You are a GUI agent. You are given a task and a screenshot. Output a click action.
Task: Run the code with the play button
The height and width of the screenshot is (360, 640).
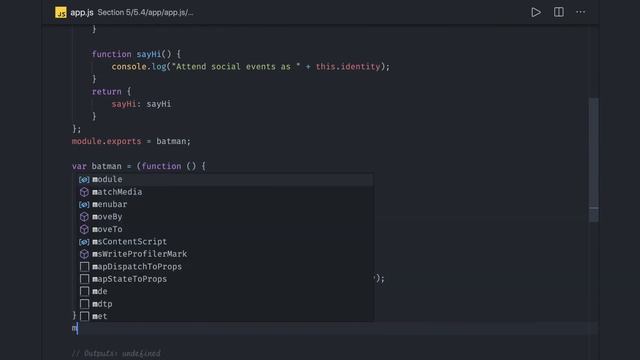(536, 12)
